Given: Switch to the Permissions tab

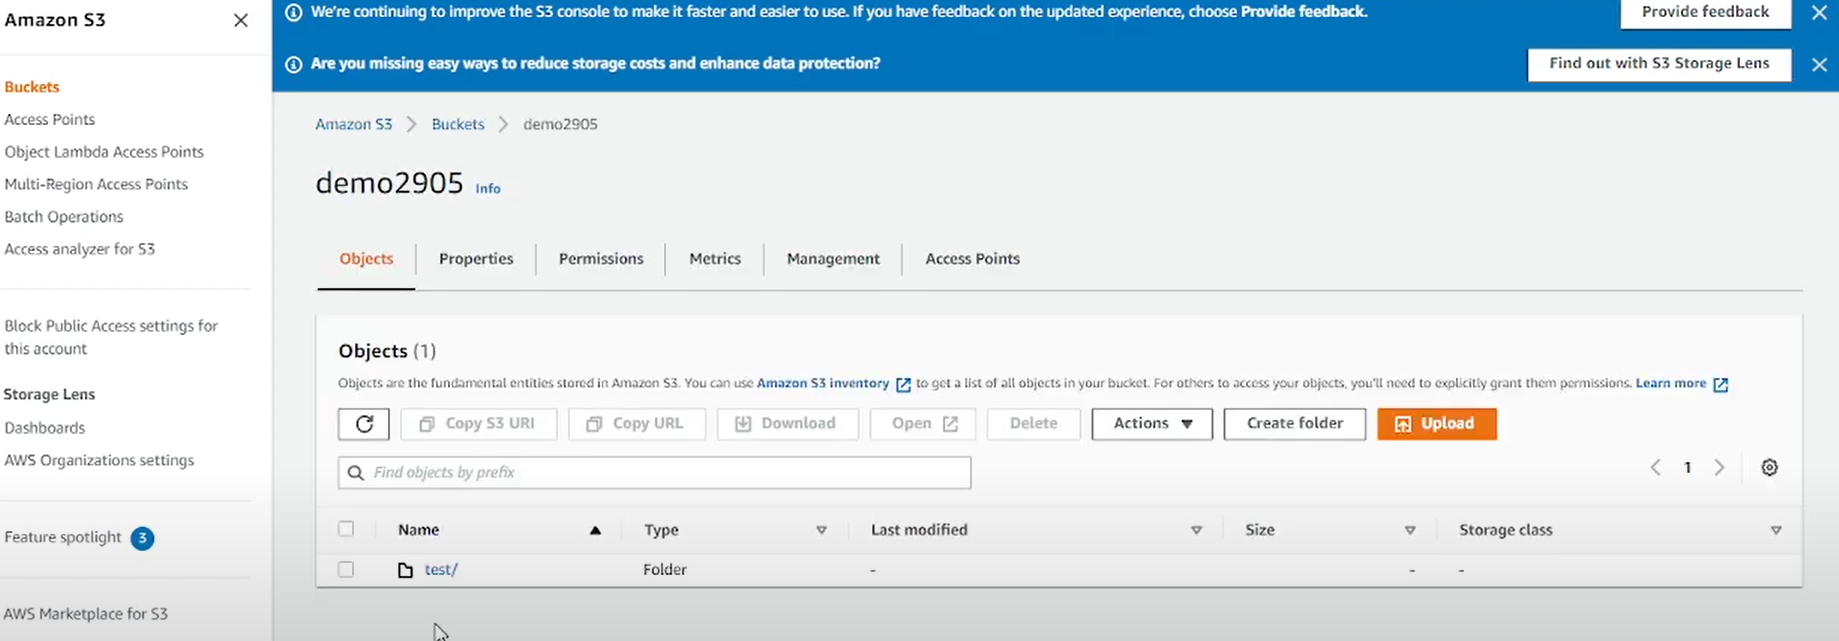Looking at the screenshot, I should pos(601,259).
